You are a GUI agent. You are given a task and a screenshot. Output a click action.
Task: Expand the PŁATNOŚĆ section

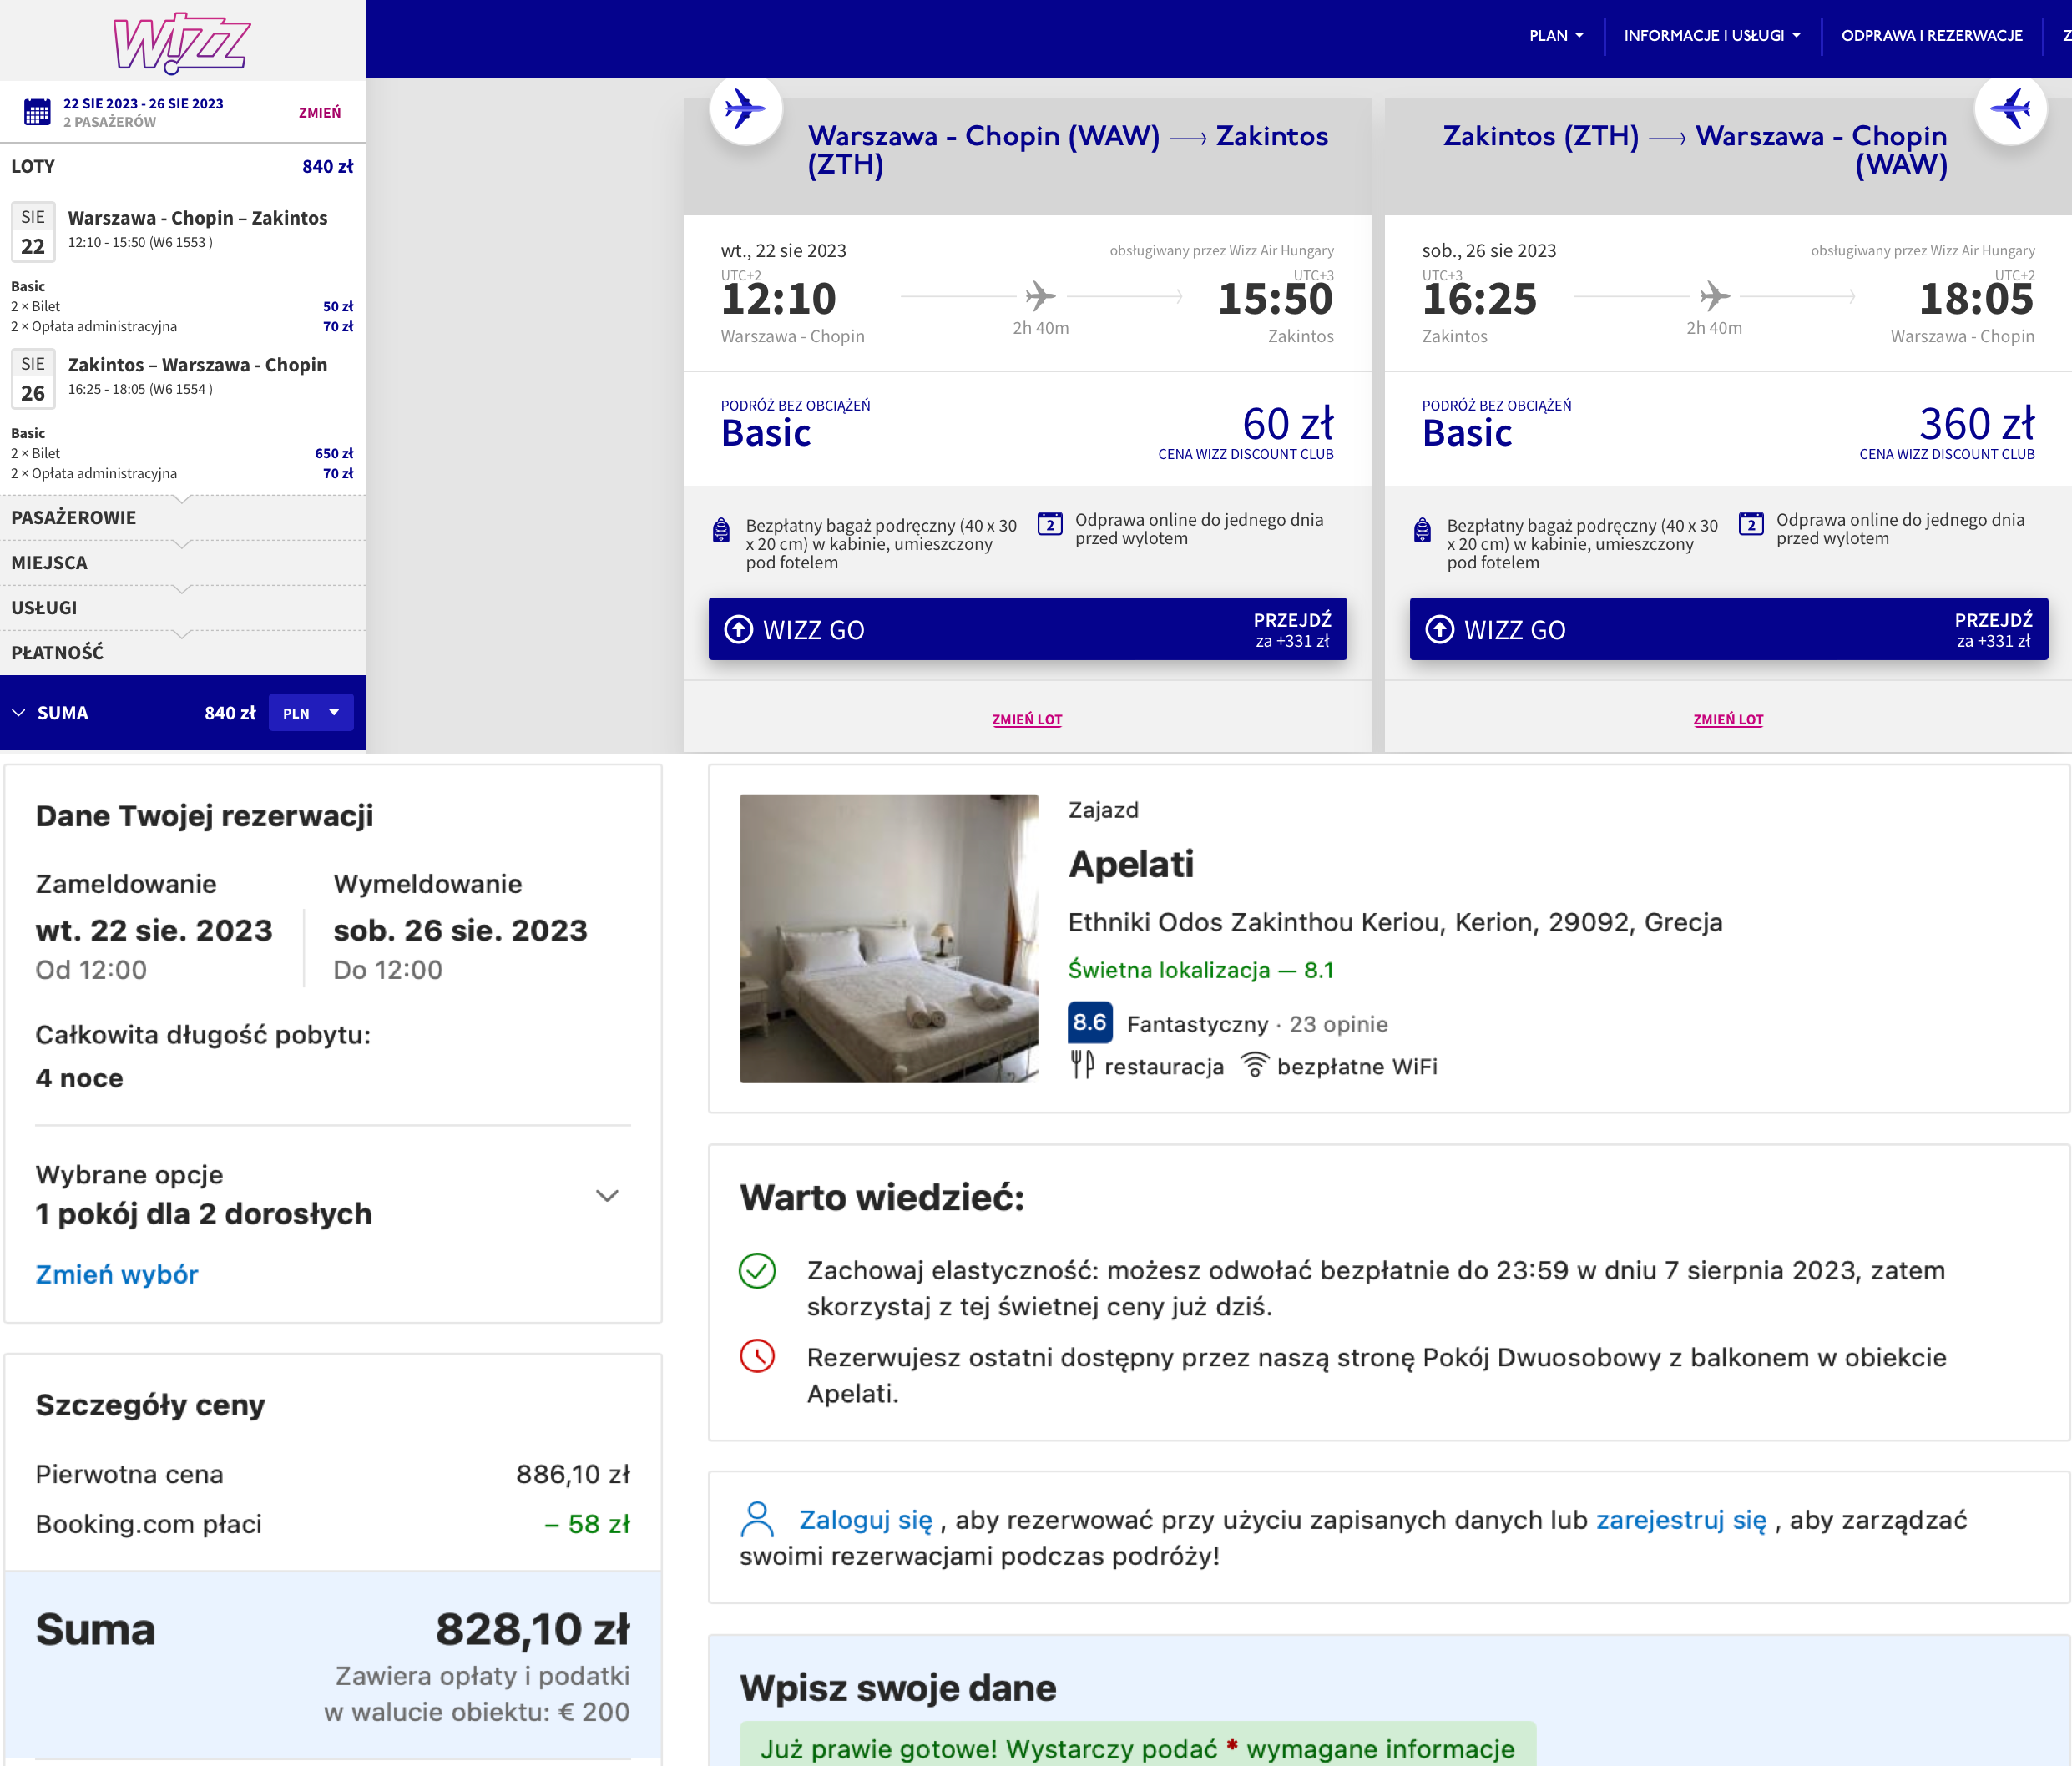[x=183, y=652]
